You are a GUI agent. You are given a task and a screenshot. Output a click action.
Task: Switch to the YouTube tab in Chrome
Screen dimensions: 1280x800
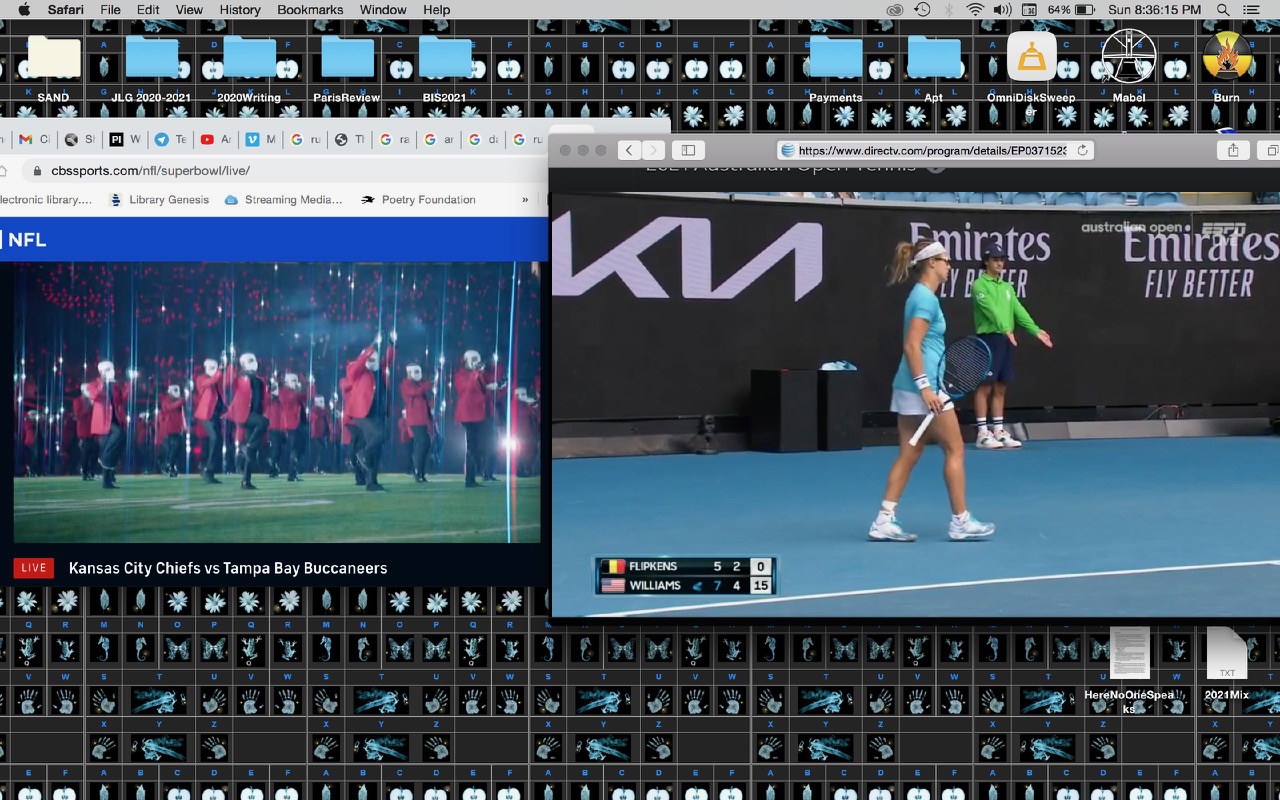[x=215, y=139]
